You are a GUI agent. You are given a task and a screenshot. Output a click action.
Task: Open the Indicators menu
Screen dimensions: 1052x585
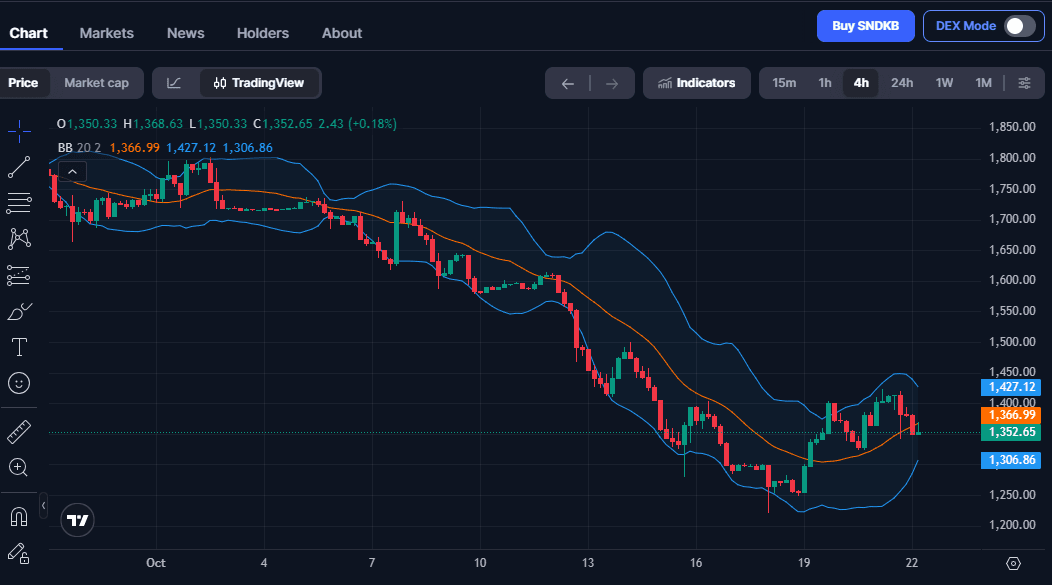(x=696, y=83)
